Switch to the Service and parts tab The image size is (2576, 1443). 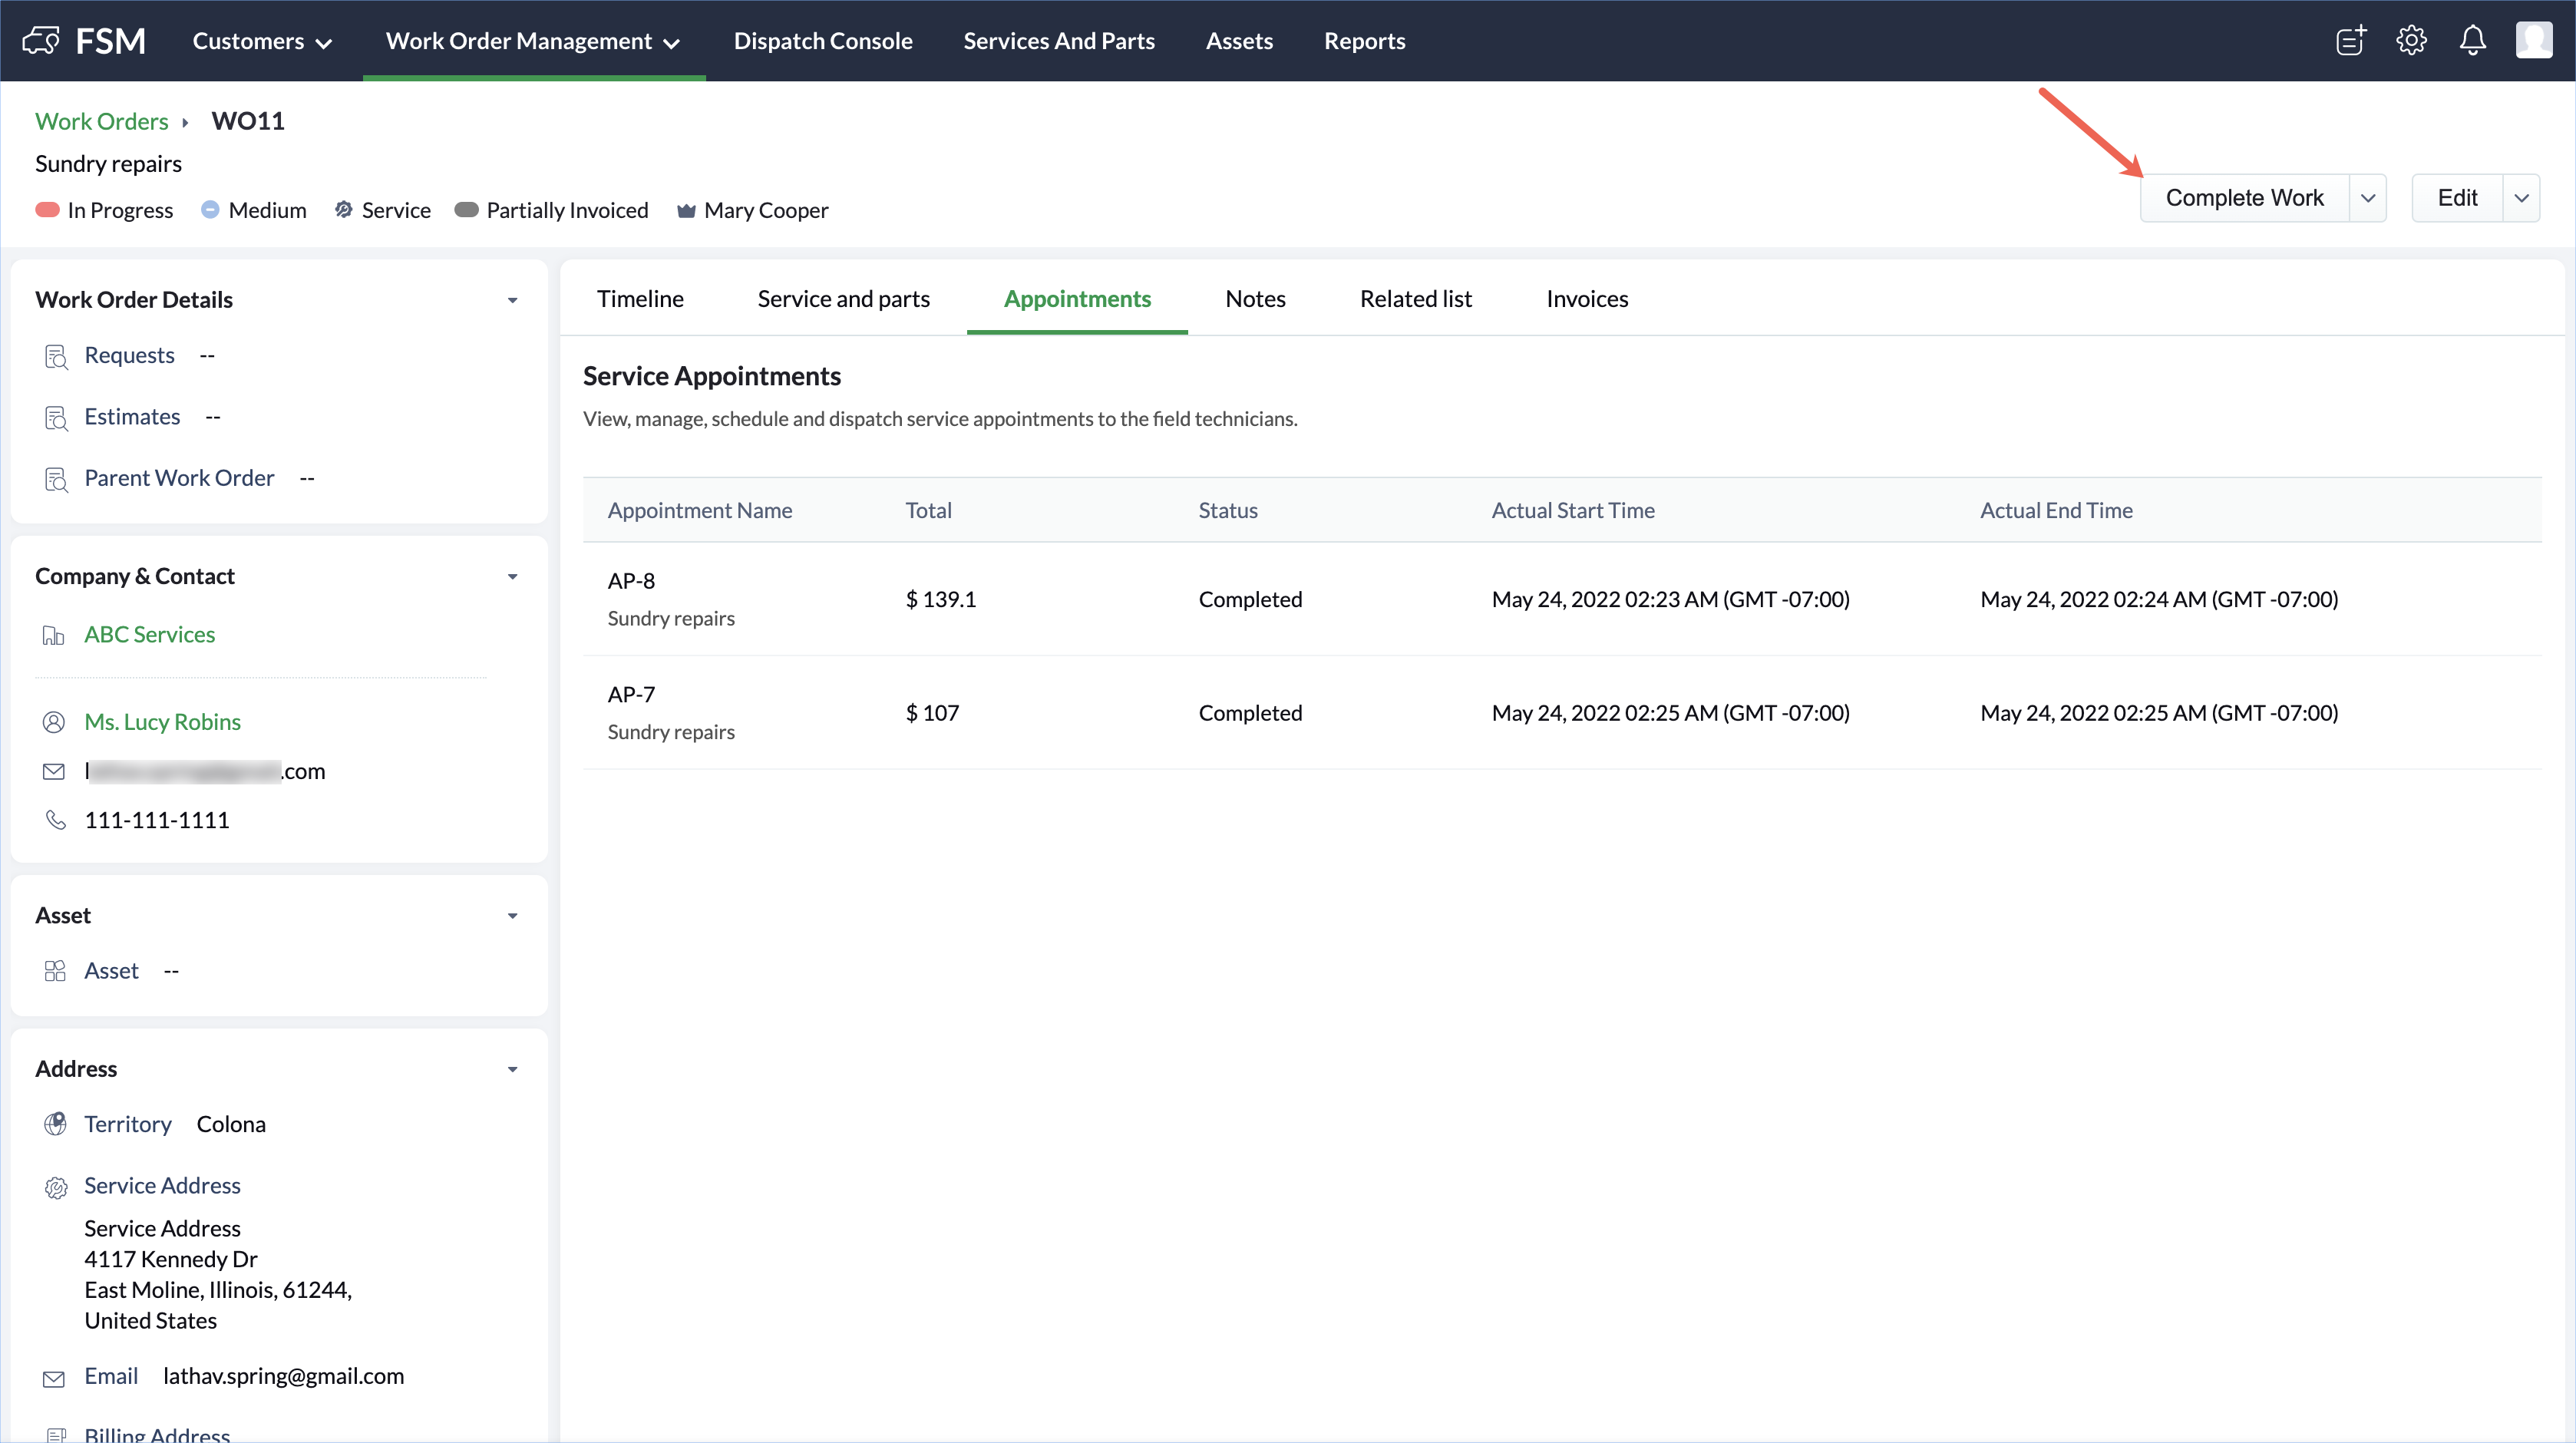(x=843, y=299)
